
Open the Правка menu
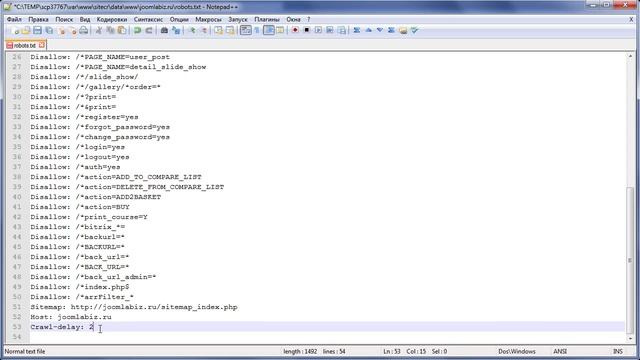[x=38, y=19]
